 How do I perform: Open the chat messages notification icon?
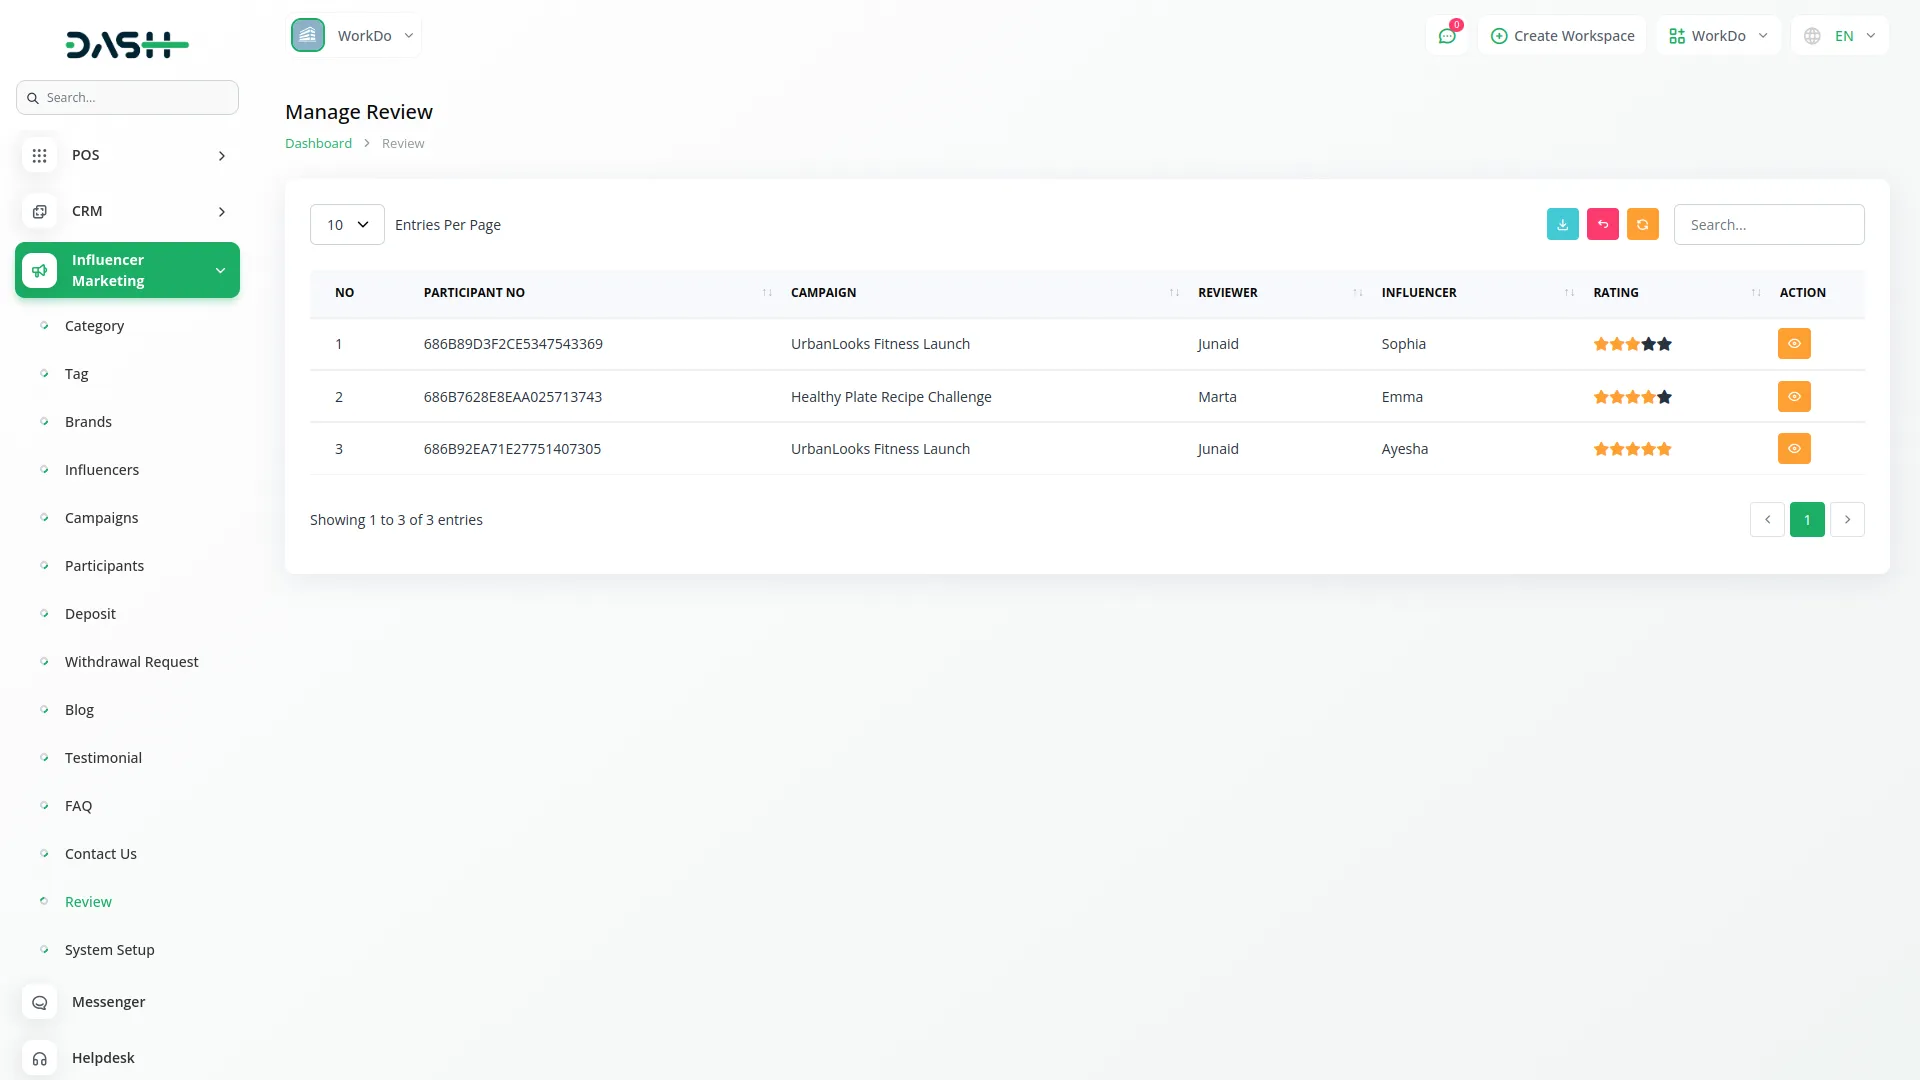(1447, 36)
